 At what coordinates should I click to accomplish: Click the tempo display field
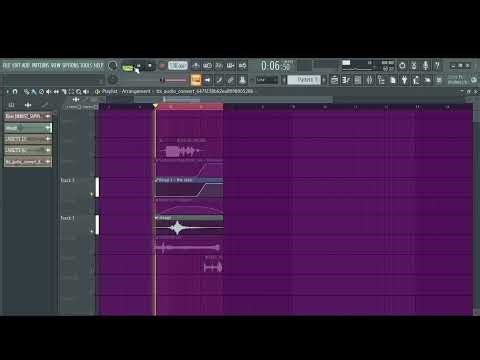click(x=178, y=65)
